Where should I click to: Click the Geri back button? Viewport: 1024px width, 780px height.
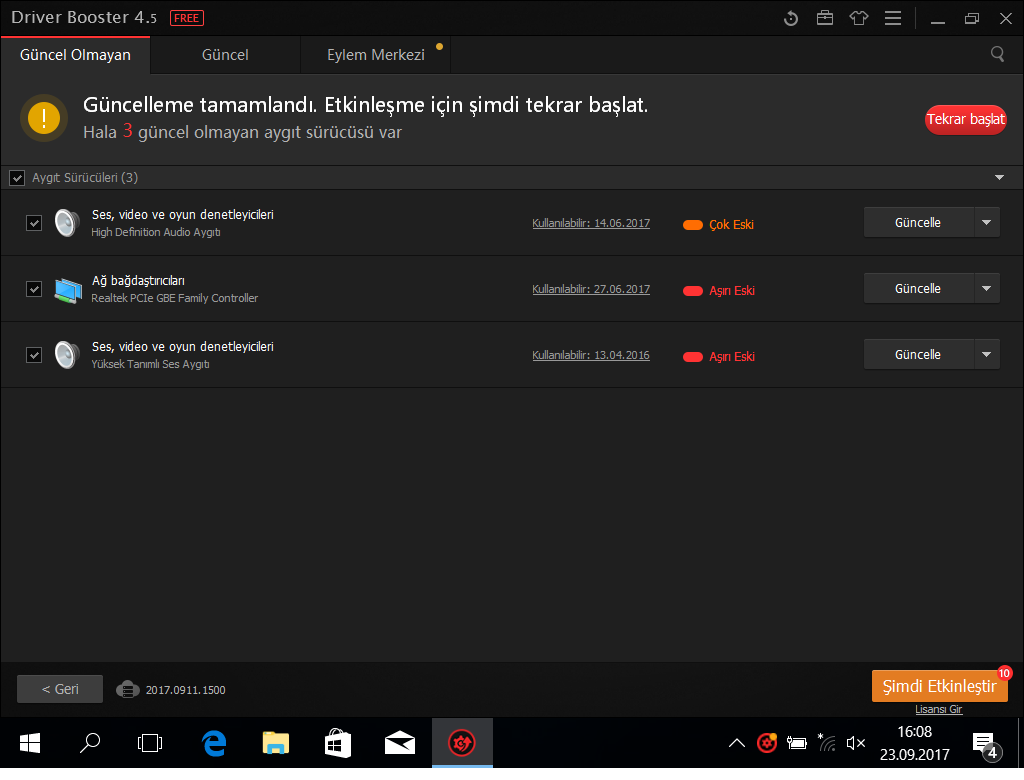(x=60, y=689)
